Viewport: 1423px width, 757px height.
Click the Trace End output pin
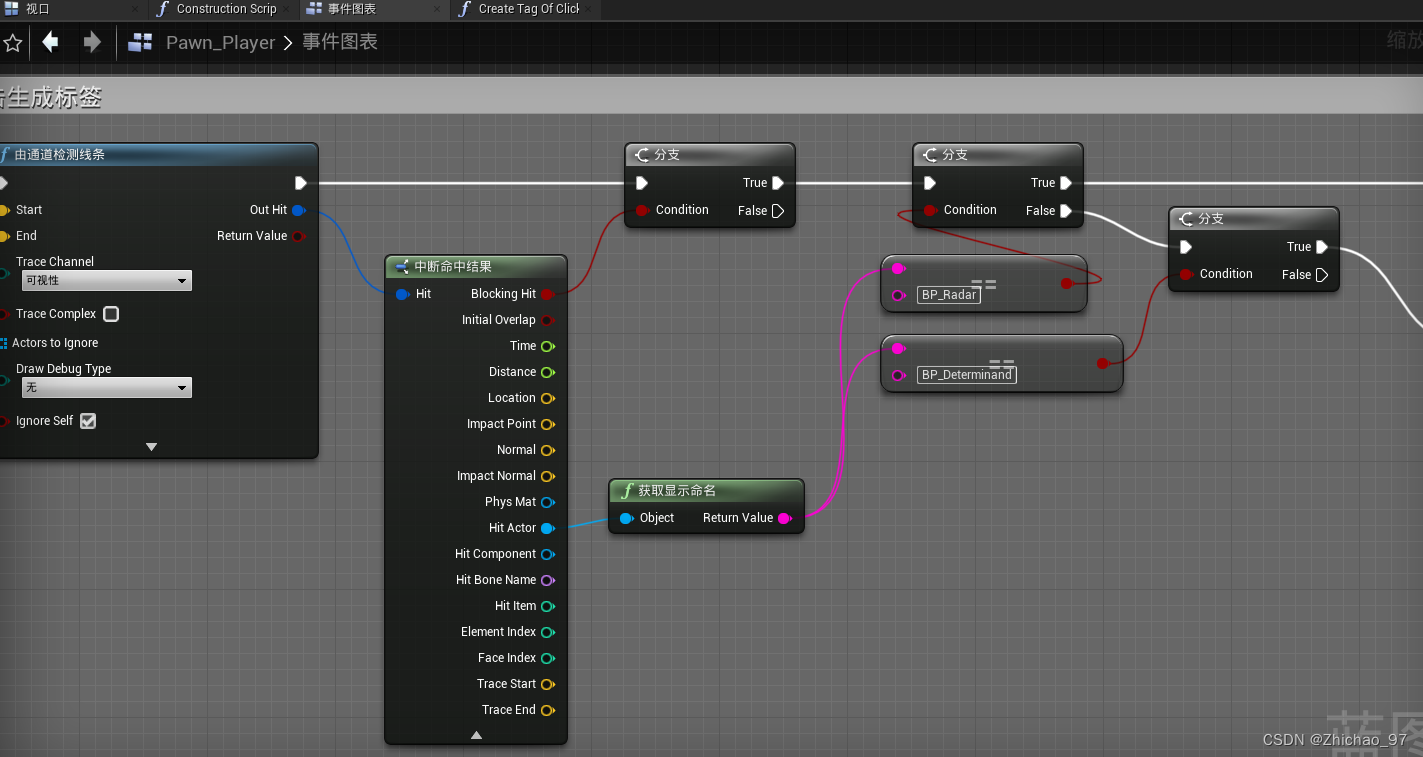[x=548, y=710]
